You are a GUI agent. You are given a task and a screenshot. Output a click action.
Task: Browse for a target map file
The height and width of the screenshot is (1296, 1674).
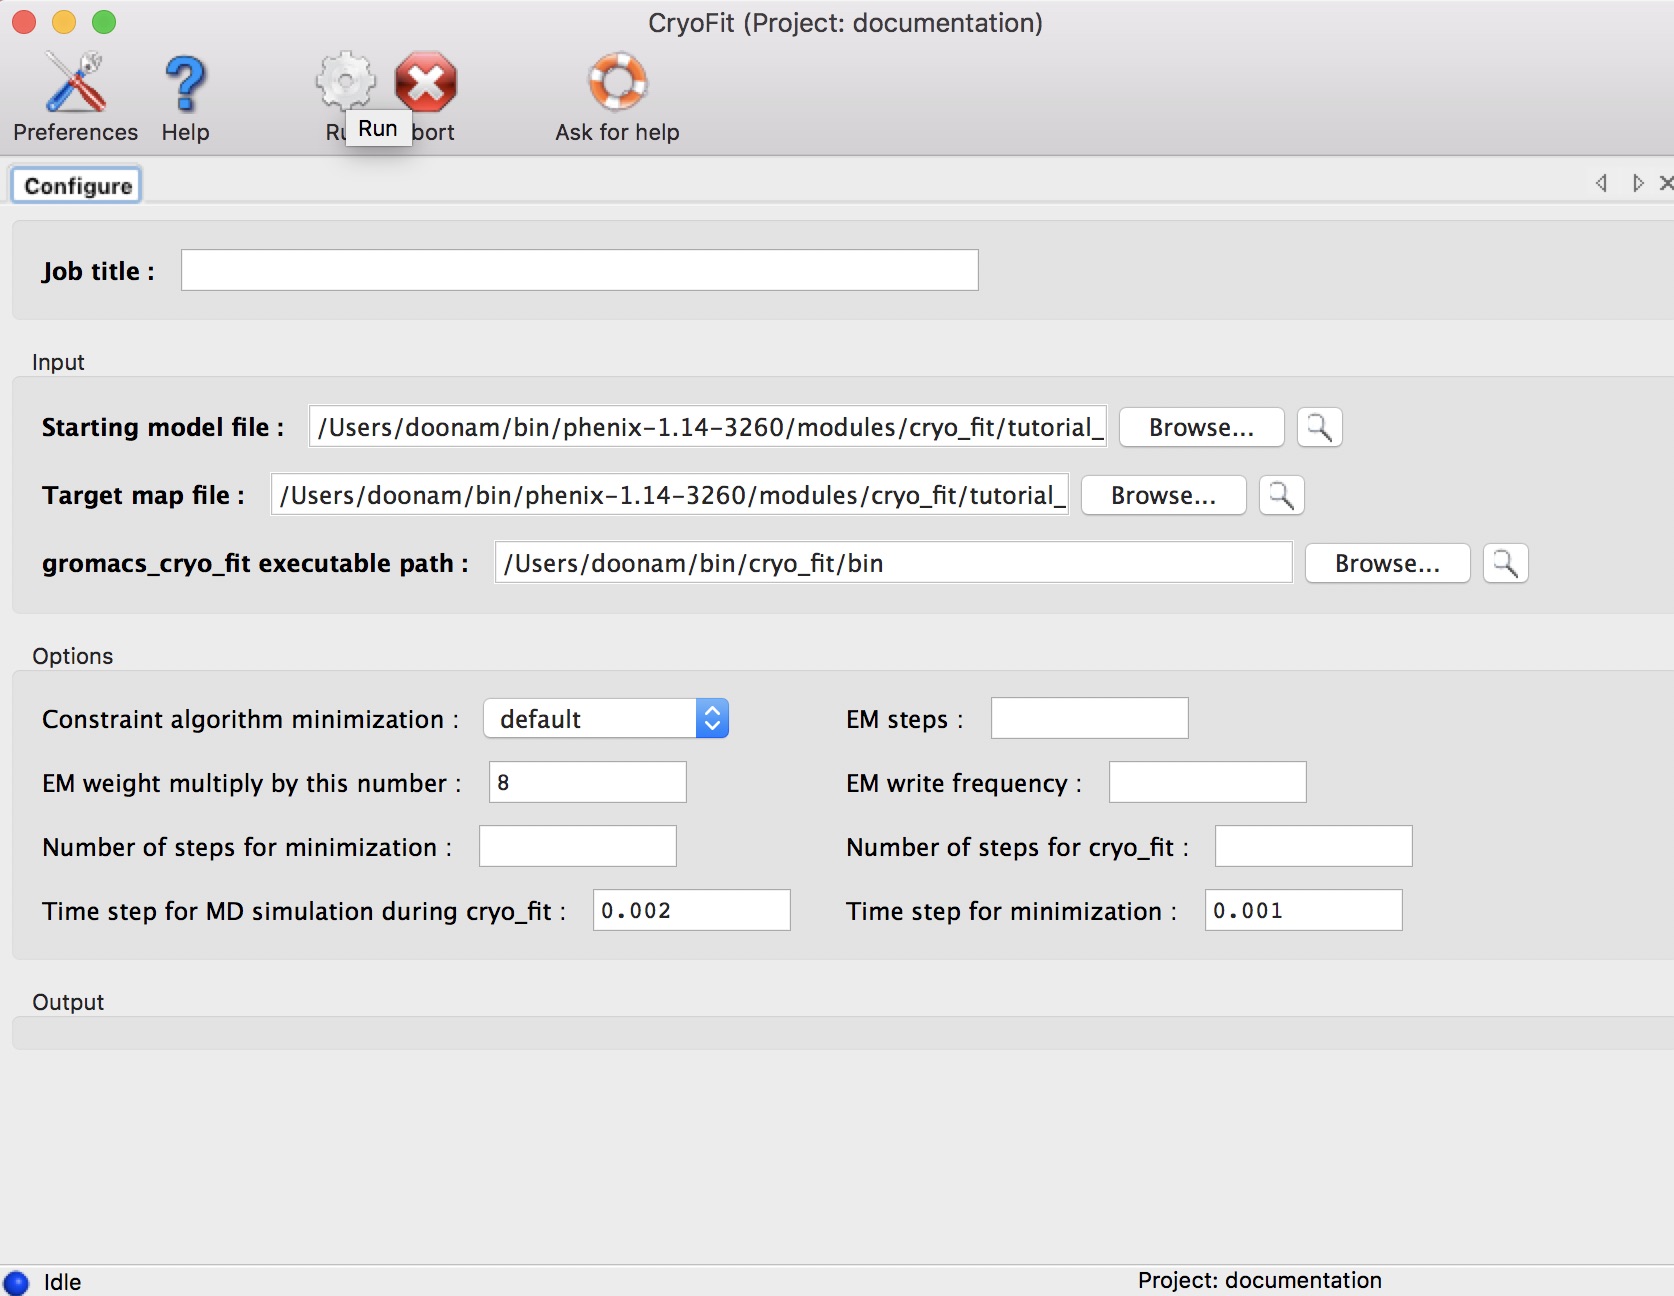click(x=1162, y=495)
